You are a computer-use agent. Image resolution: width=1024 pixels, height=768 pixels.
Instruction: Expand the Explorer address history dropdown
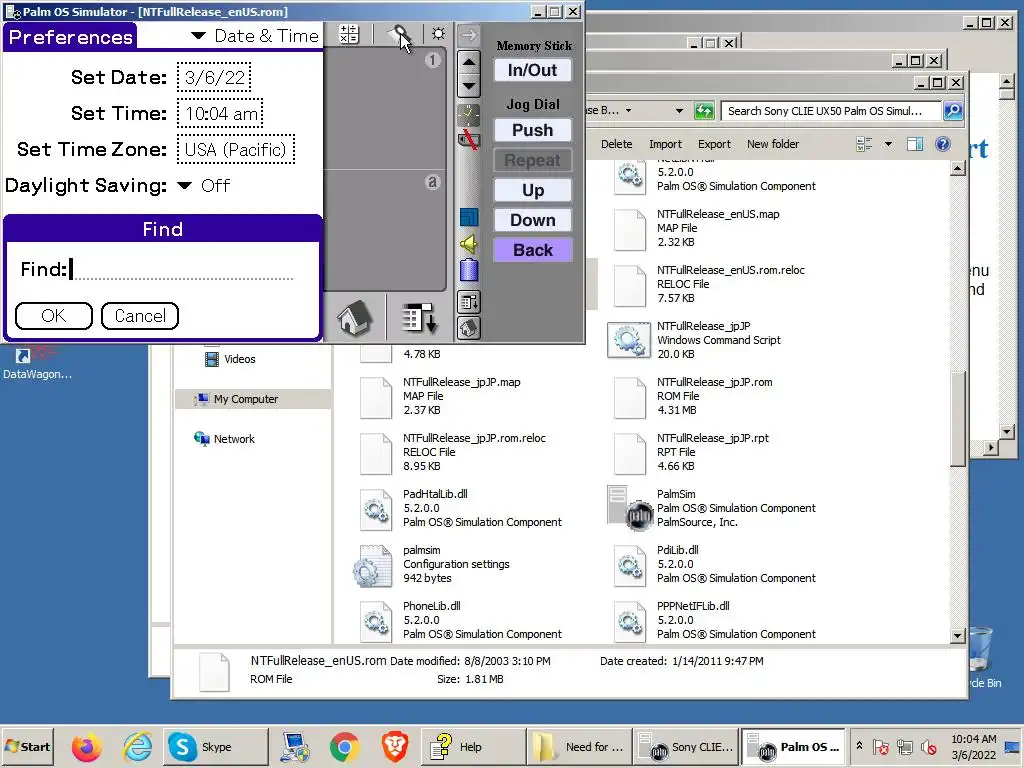679,111
